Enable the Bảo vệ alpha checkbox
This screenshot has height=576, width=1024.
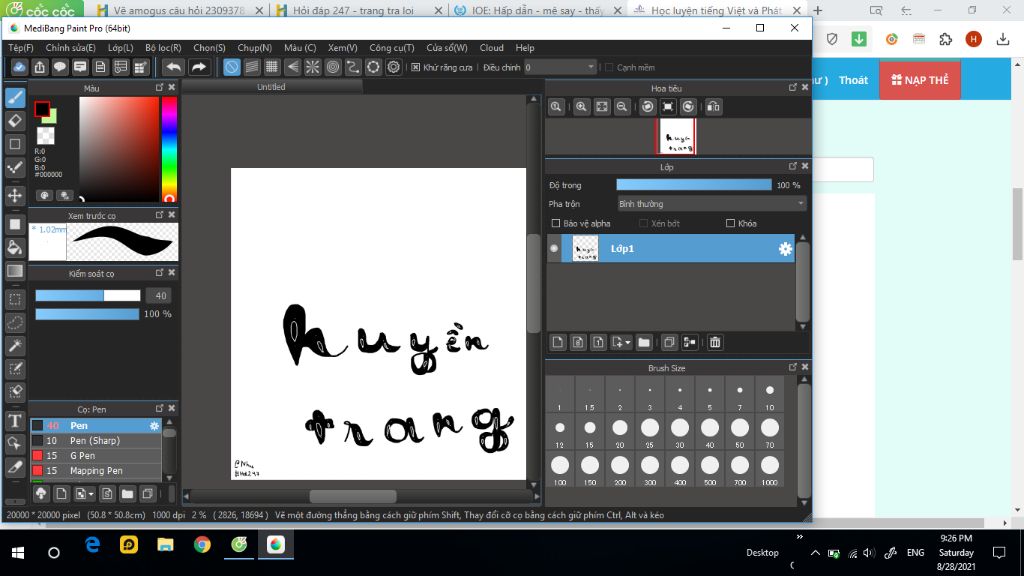[x=556, y=223]
